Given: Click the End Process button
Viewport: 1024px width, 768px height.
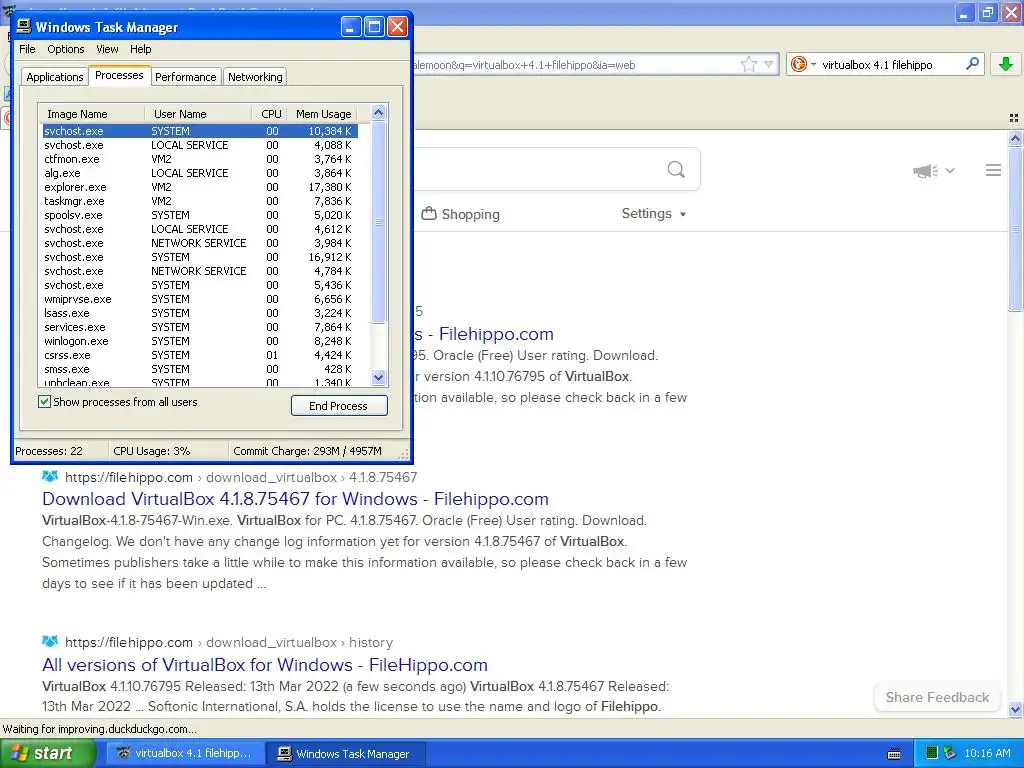Looking at the screenshot, I should point(339,406).
